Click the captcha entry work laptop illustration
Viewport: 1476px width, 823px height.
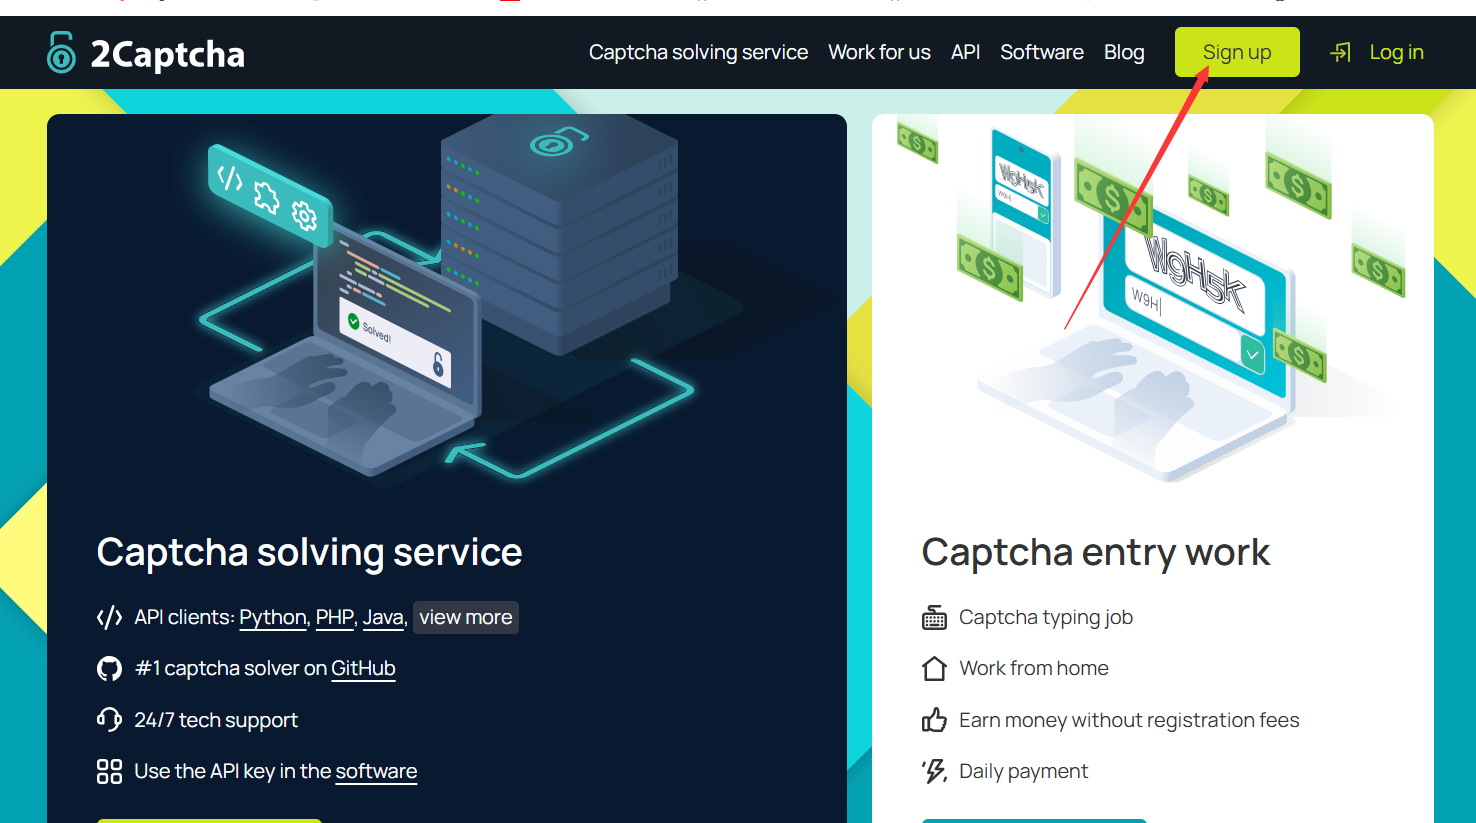point(1150,310)
